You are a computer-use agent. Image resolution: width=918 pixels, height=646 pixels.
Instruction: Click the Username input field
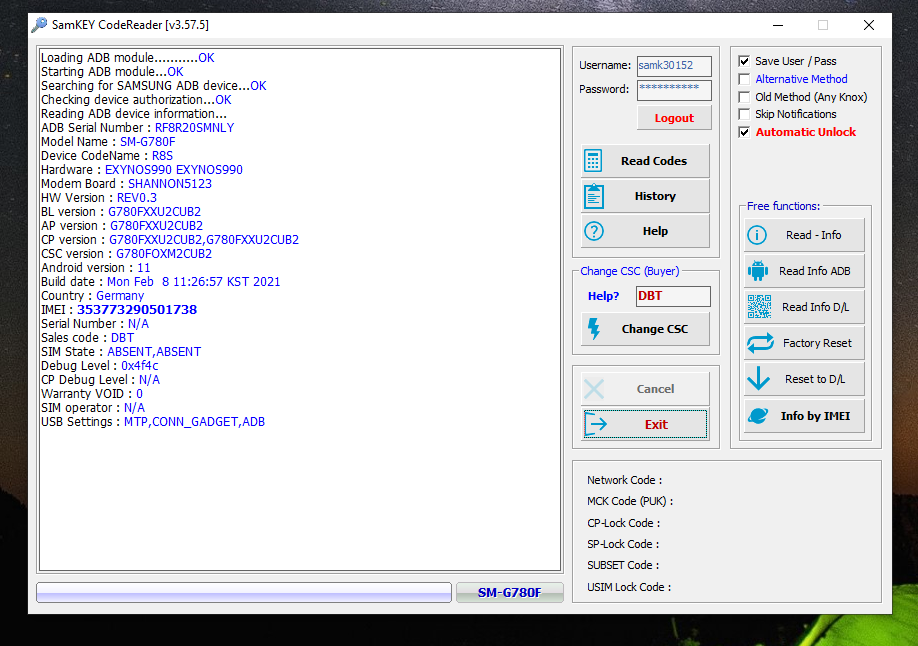(x=674, y=66)
